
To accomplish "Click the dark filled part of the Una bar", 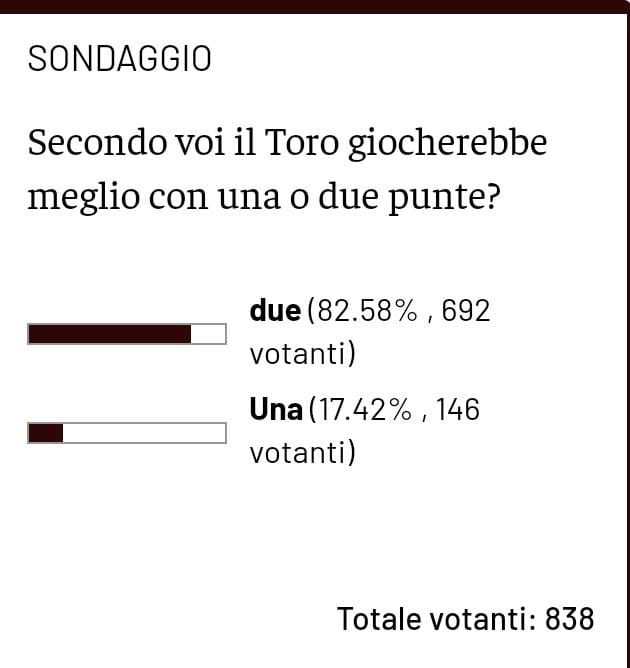I will tap(46, 433).
